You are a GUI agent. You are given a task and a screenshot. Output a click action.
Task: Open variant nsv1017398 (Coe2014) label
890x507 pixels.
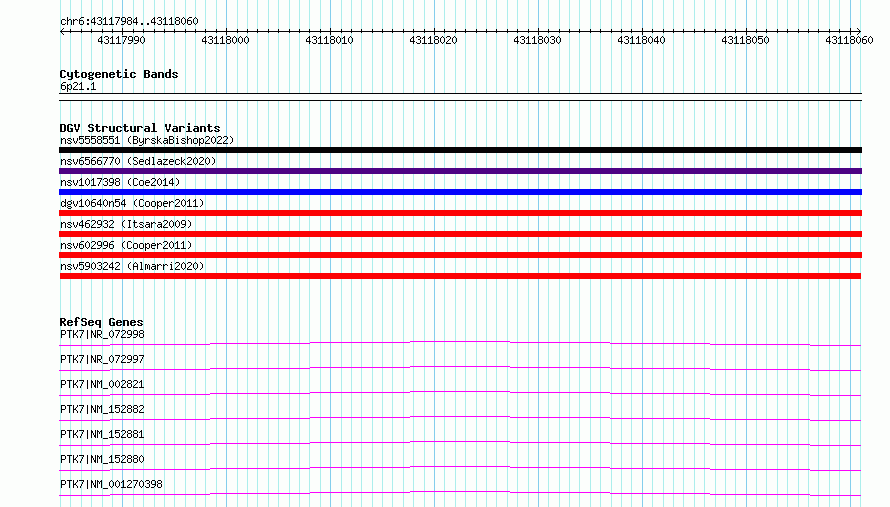click(120, 182)
